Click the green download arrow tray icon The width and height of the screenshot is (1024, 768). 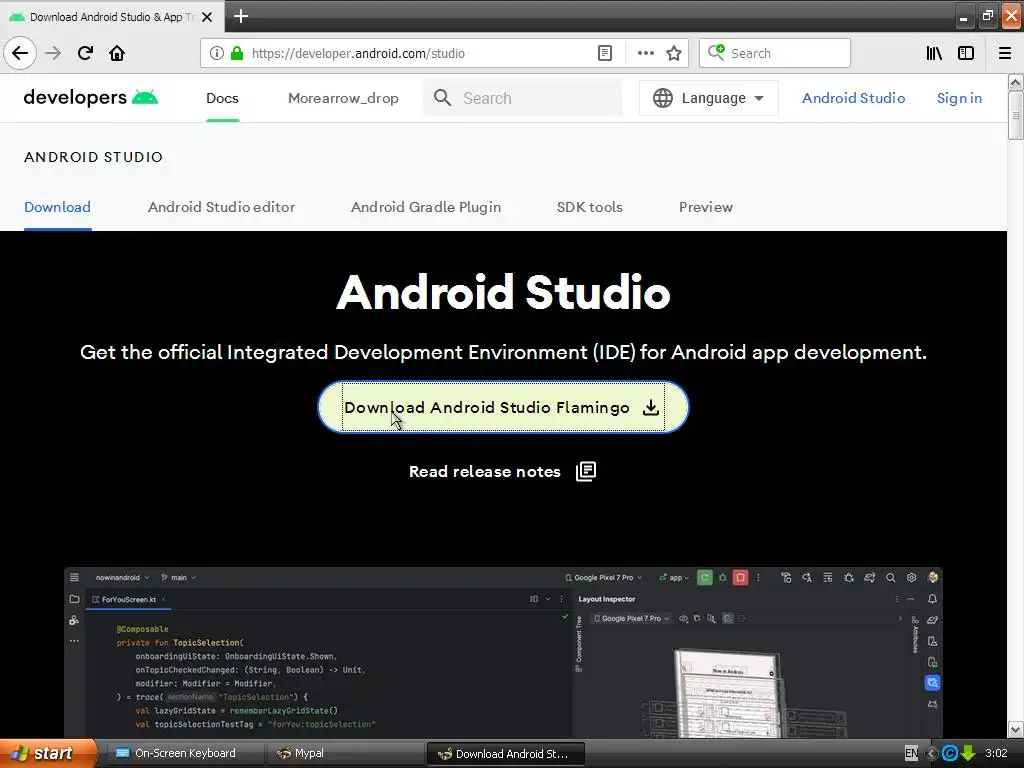click(x=968, y=754)
